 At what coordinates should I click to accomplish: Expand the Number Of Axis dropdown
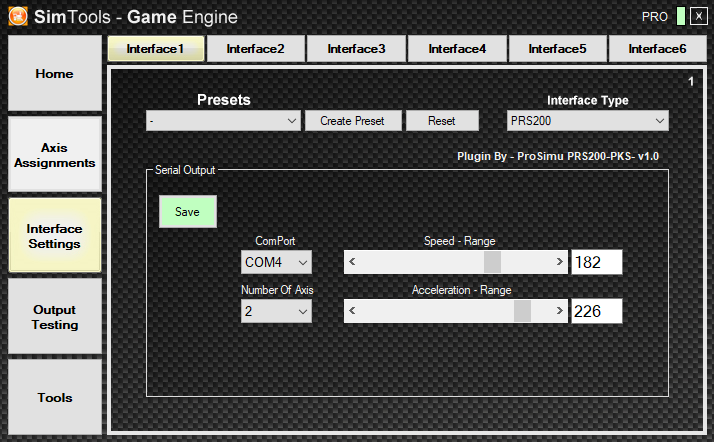tap(276, 311)
